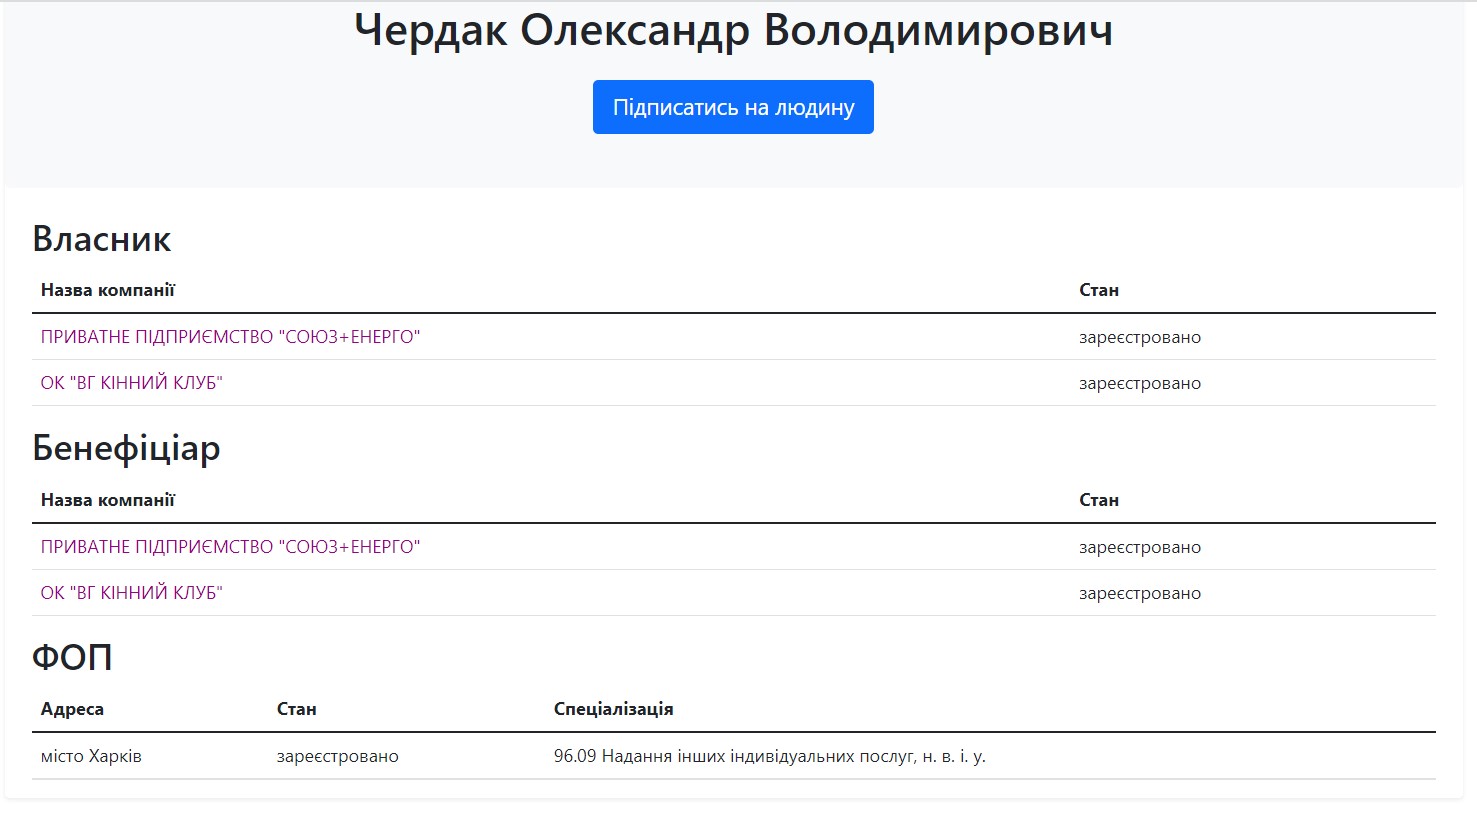
Task: Click "Стан" column header in ФОП table
Action: click(x=296, y=709)
